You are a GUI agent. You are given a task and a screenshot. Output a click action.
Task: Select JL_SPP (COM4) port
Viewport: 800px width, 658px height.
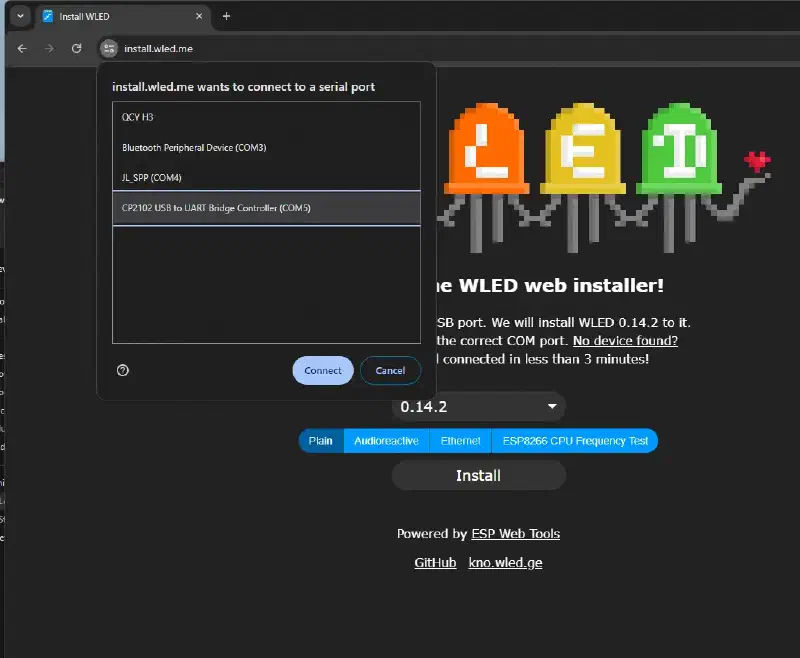tap(266, 178)
